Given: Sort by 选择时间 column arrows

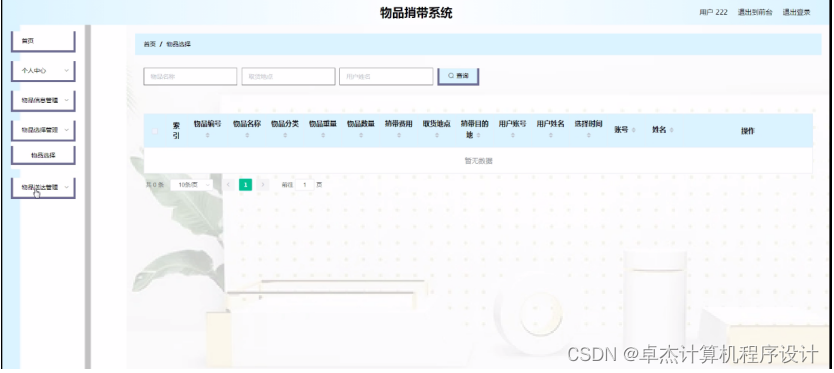Looking at the screenshot, I should [588, 136].
